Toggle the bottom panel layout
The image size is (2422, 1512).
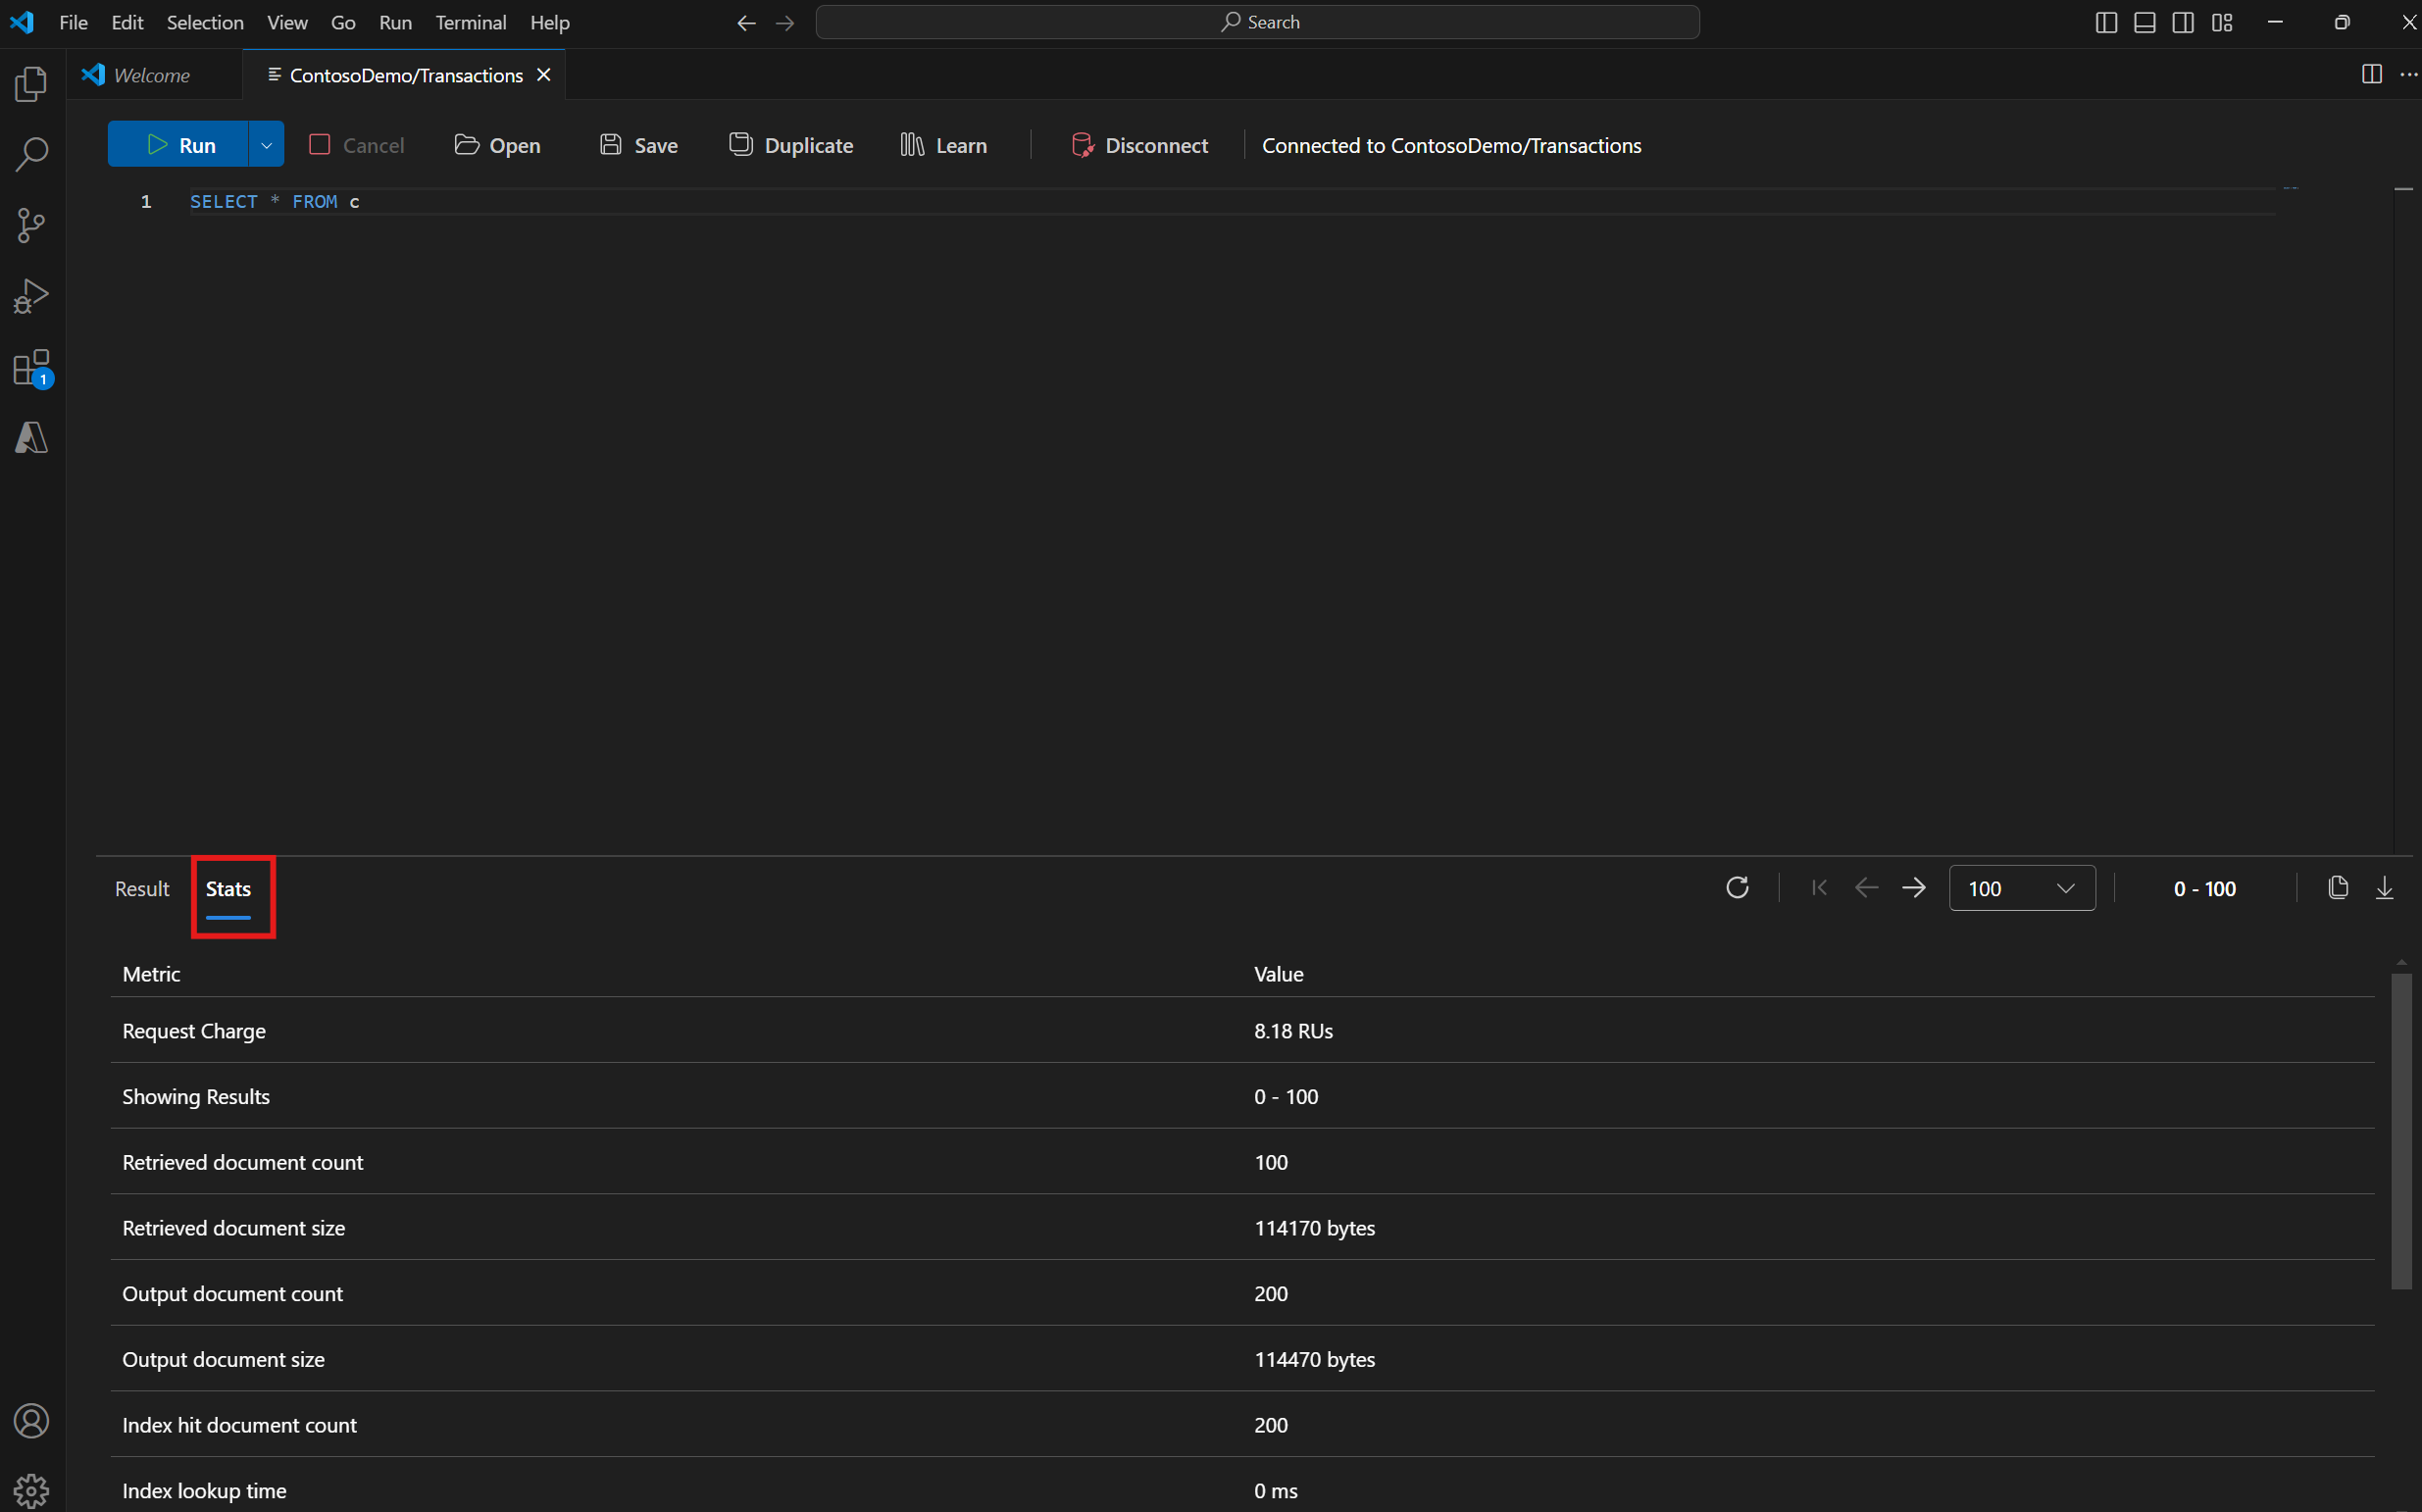(2144, 22)
